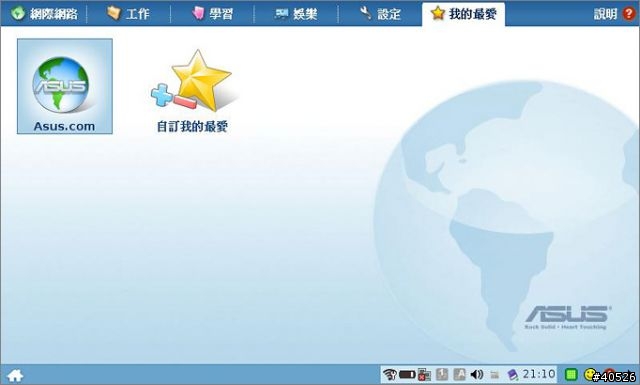The image size is (640, 385).
Task: Click the purple book input method icon
Action: [x=512, y=374]
